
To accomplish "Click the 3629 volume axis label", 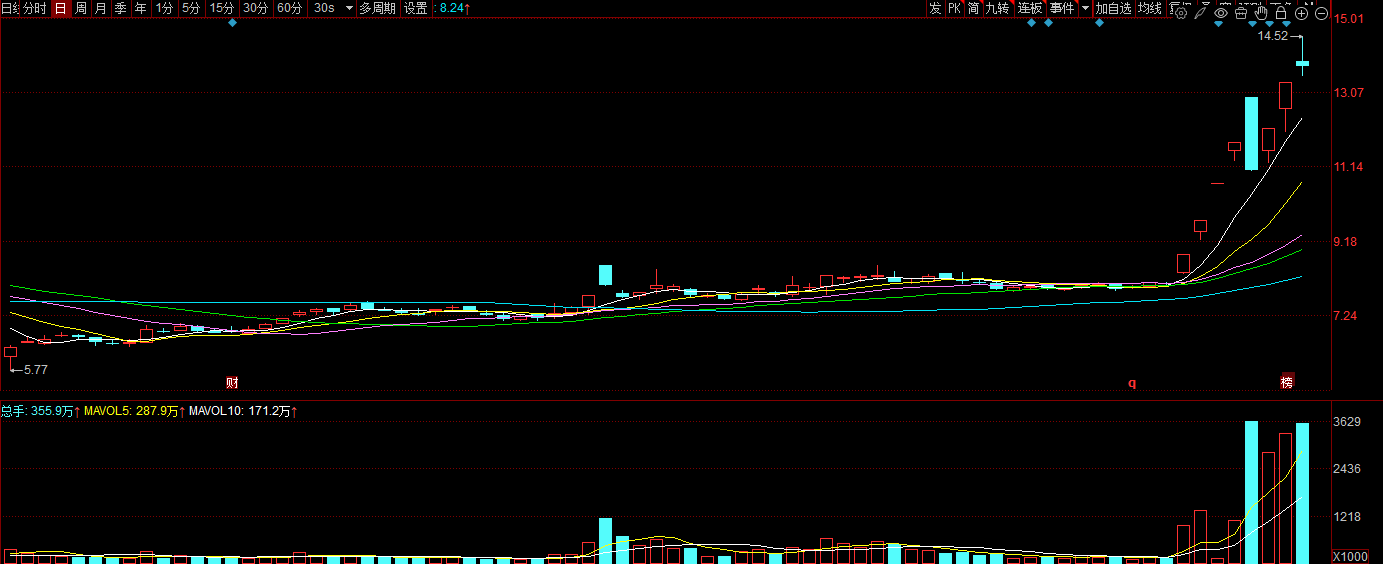I will (x=1348, y=421).
